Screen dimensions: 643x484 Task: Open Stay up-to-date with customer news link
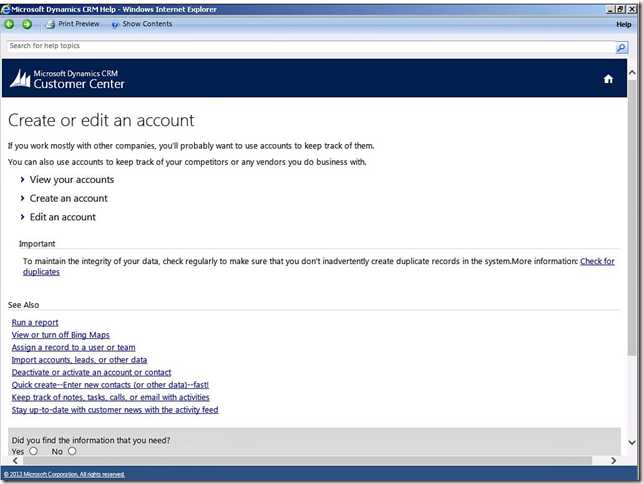click(115, 410)
